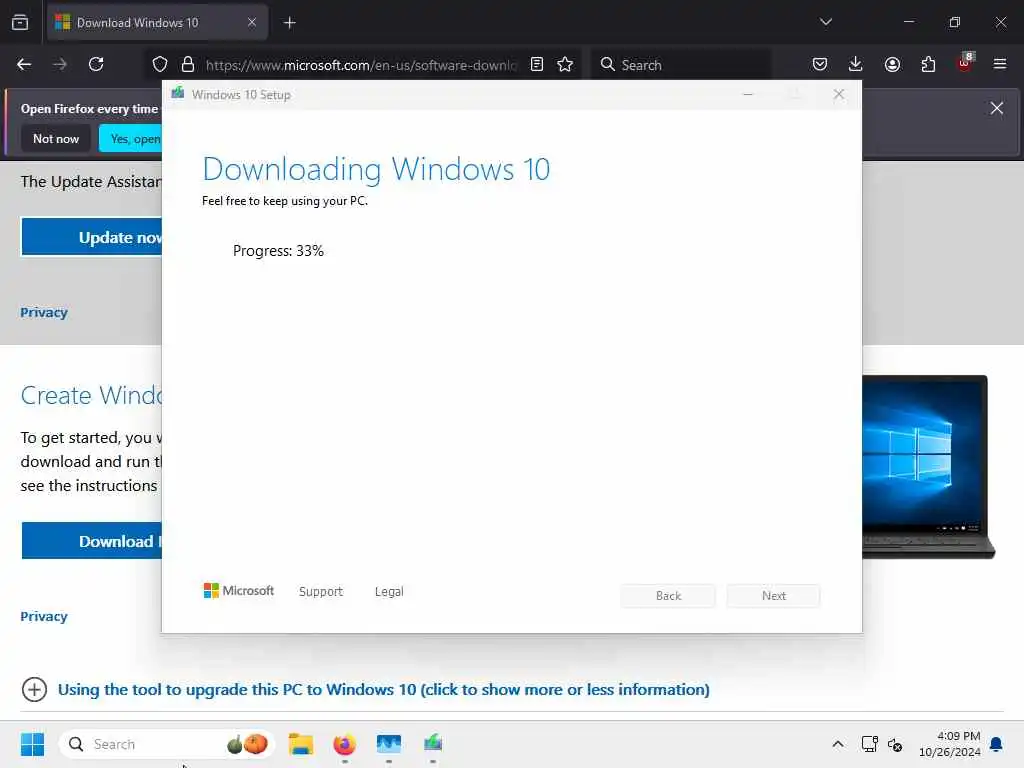Click the Not now button
The height and width of the screenshot is (768, 1024).
click(x=56, y=138)
